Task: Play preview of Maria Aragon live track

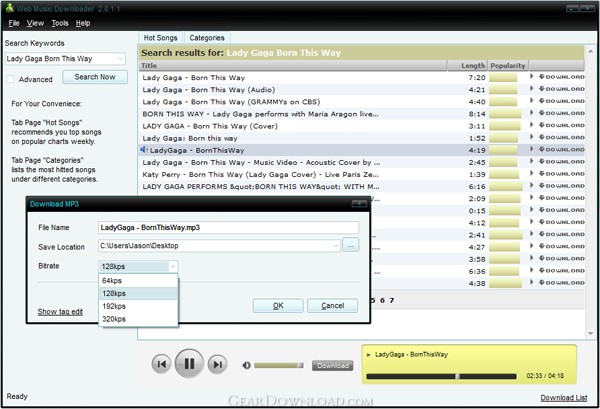Action: tap(532, 113)
